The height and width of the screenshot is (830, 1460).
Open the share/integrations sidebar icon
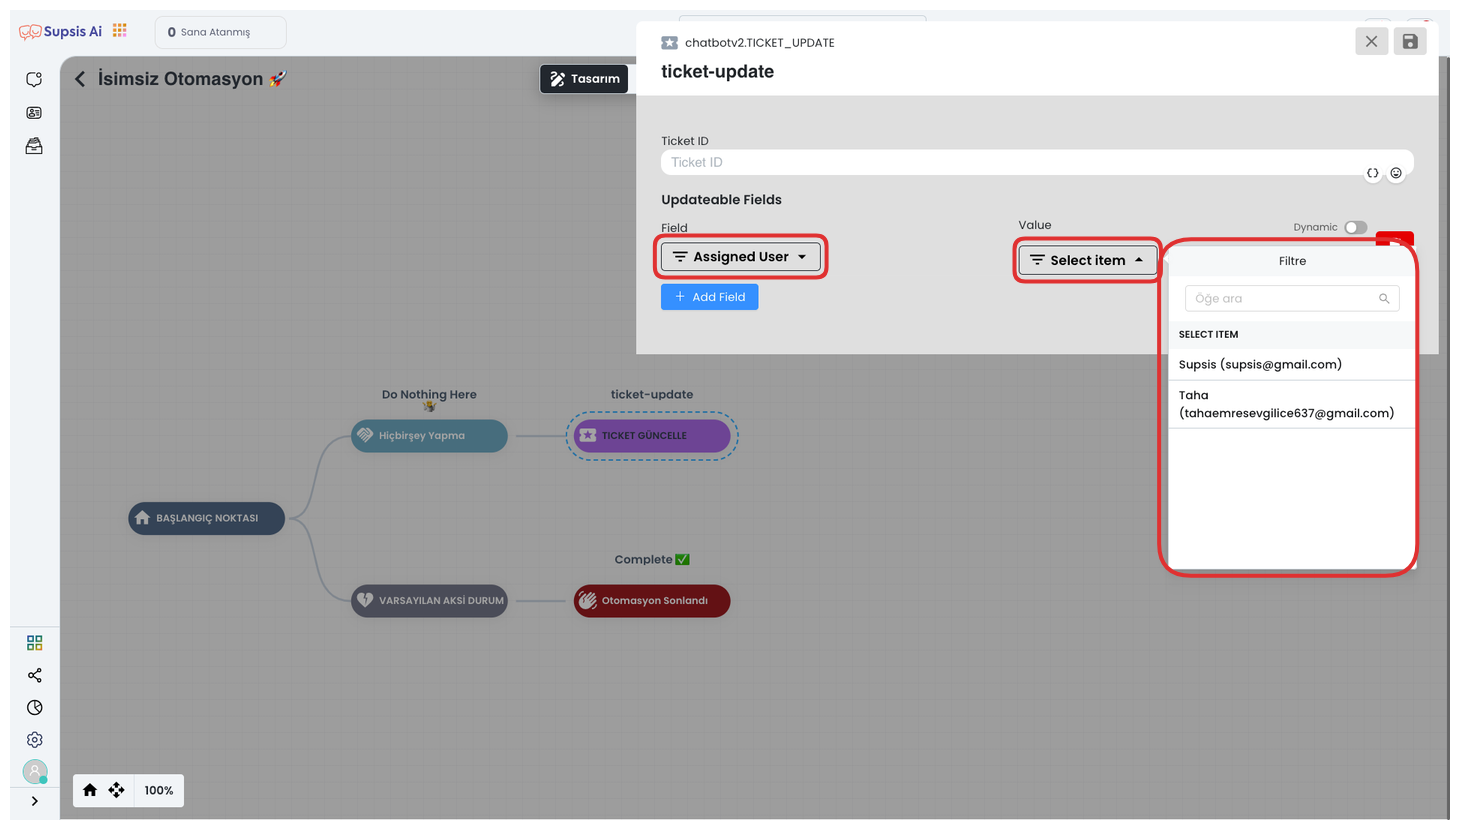pos(35,675)
